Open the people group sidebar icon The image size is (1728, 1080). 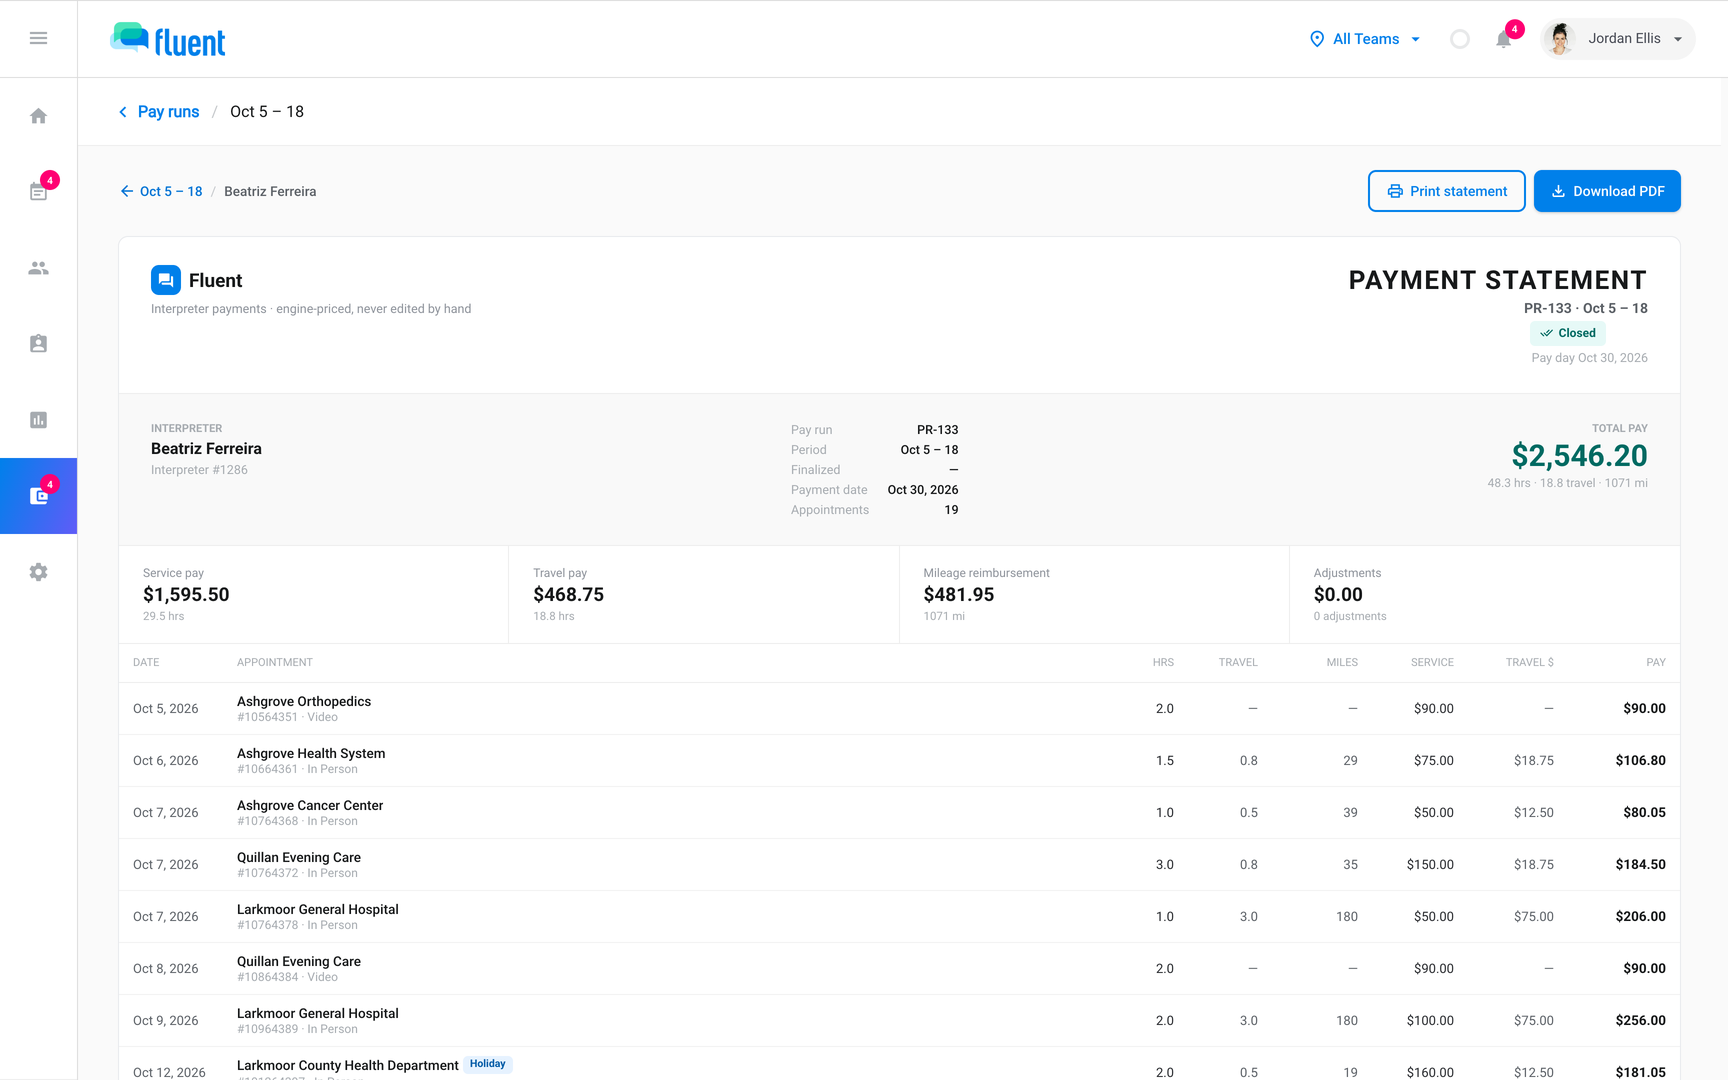click(38, 268)
